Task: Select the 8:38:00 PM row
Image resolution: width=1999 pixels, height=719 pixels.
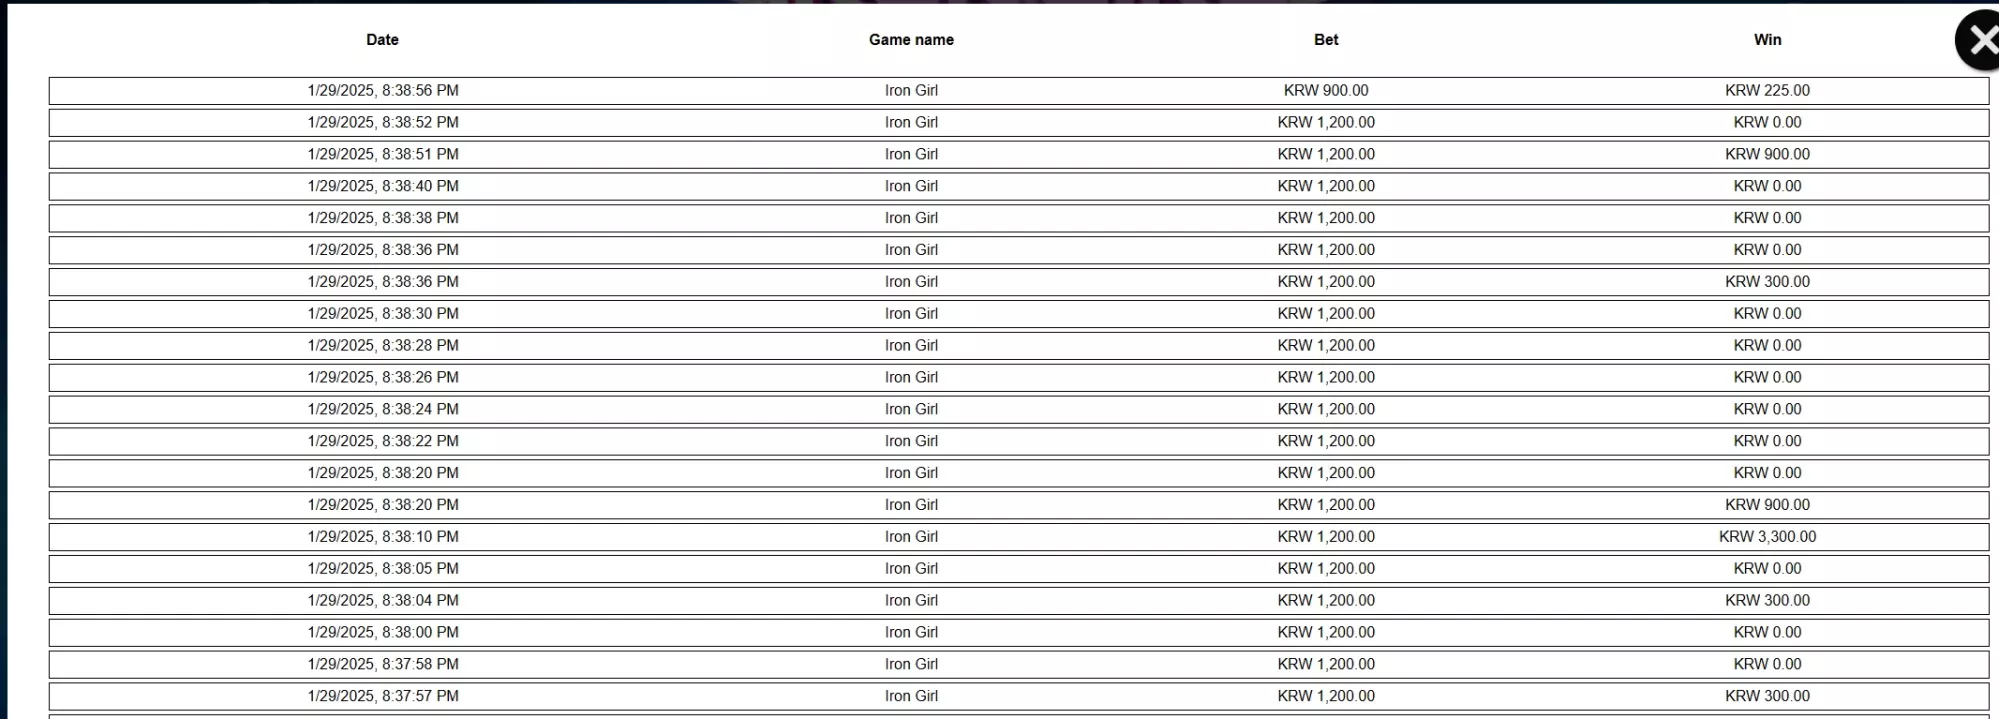Action: 1019,633
